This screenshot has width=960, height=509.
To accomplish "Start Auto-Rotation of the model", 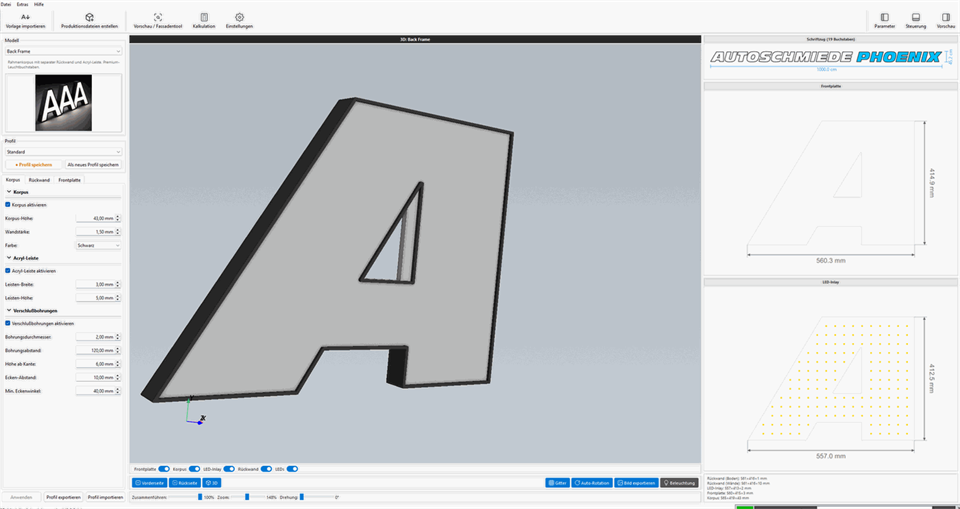I will (x=591, y=483).
